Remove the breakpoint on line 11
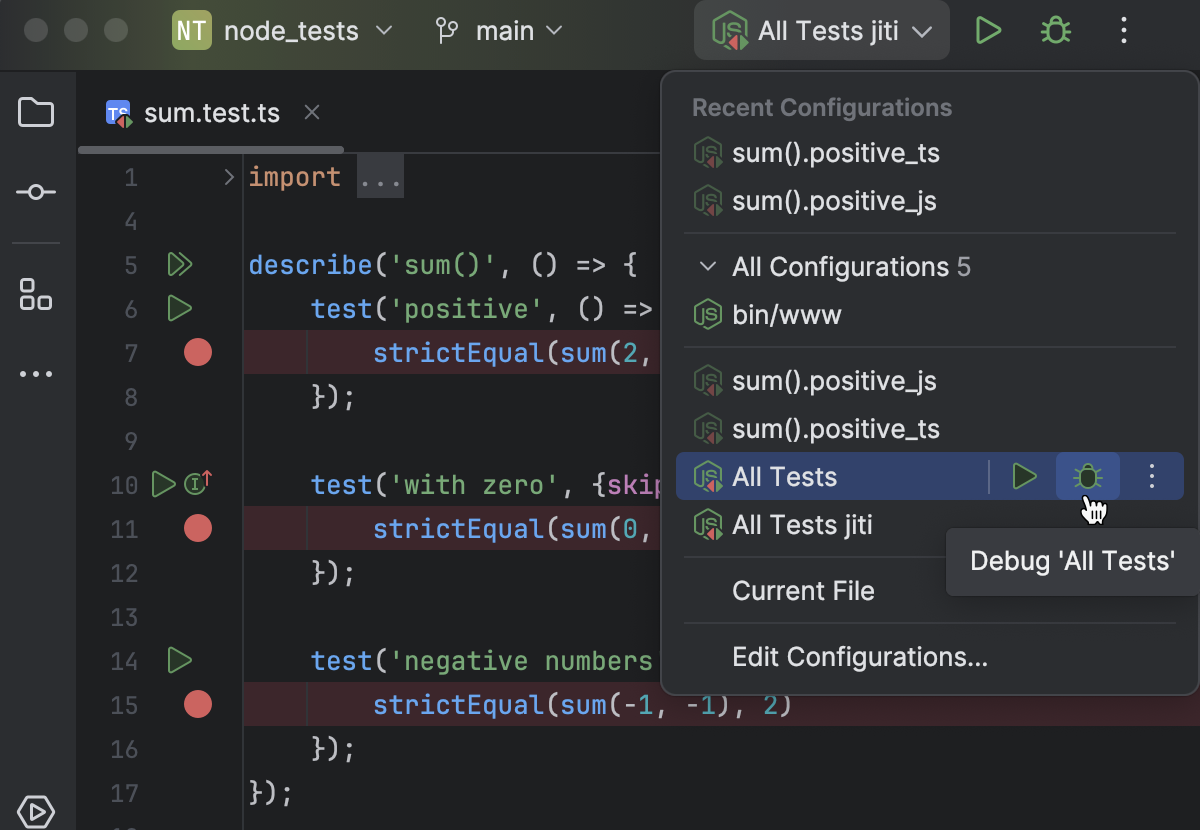 coord(198,528)
